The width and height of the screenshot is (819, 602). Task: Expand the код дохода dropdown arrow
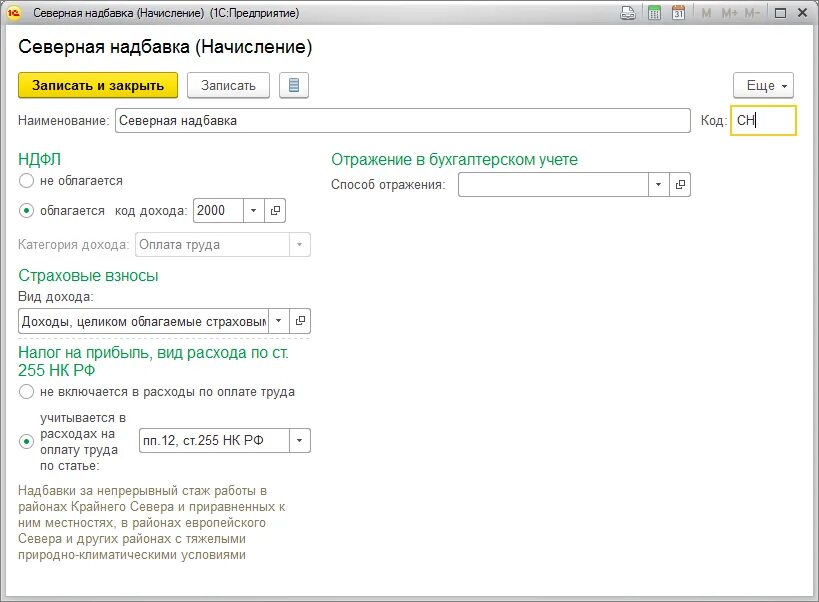point(254,210)
